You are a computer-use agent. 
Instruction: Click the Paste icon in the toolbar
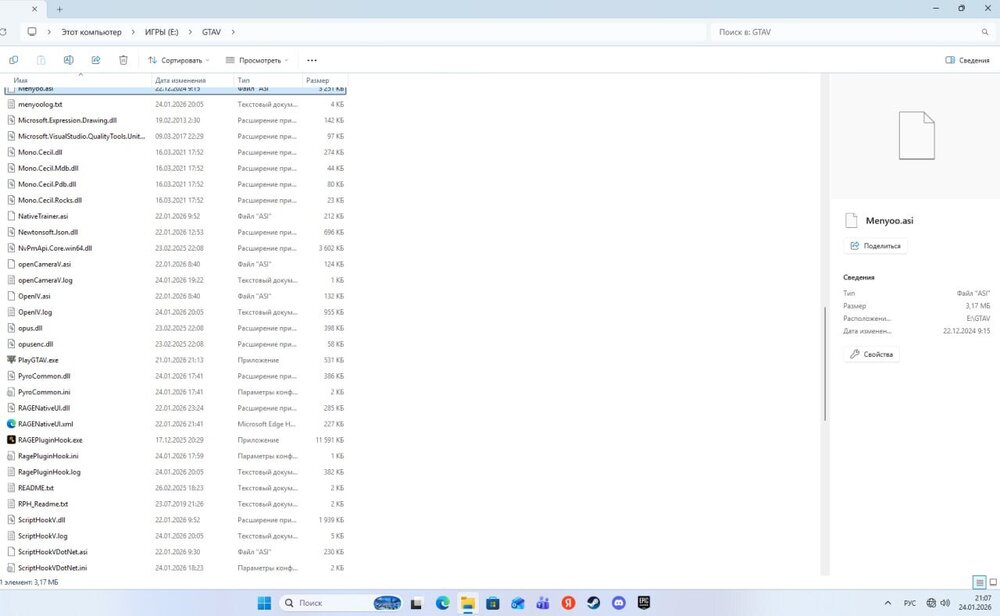(41, 60)
